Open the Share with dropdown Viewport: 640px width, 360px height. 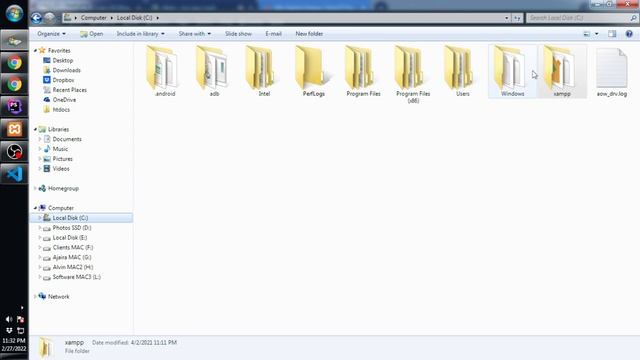[x=195, y=34]
